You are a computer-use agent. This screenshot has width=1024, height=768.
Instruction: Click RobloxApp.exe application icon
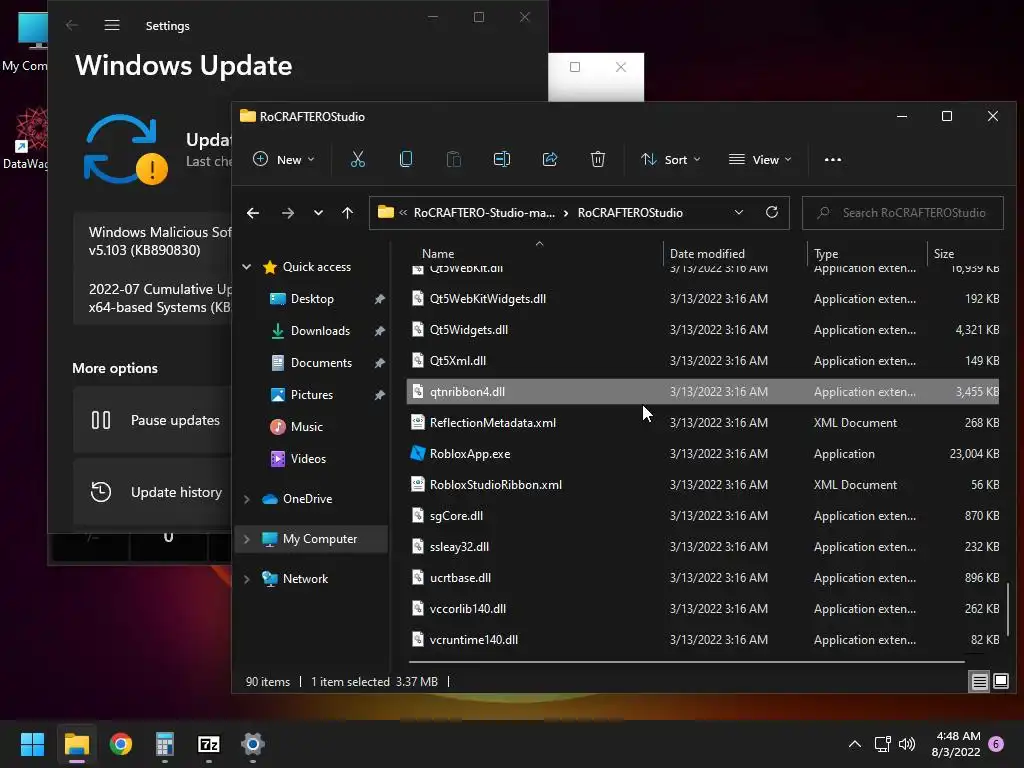pyautogui.click(x=417, y=453)
